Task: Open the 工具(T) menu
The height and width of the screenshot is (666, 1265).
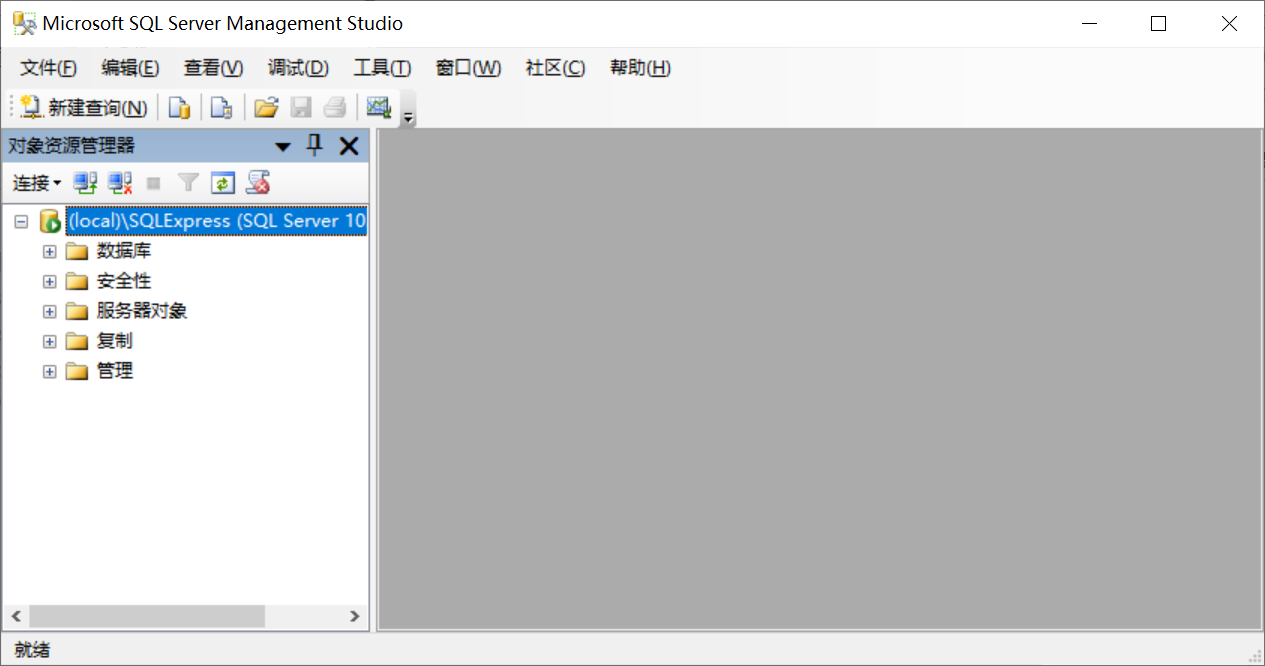Action: (382, 68)
